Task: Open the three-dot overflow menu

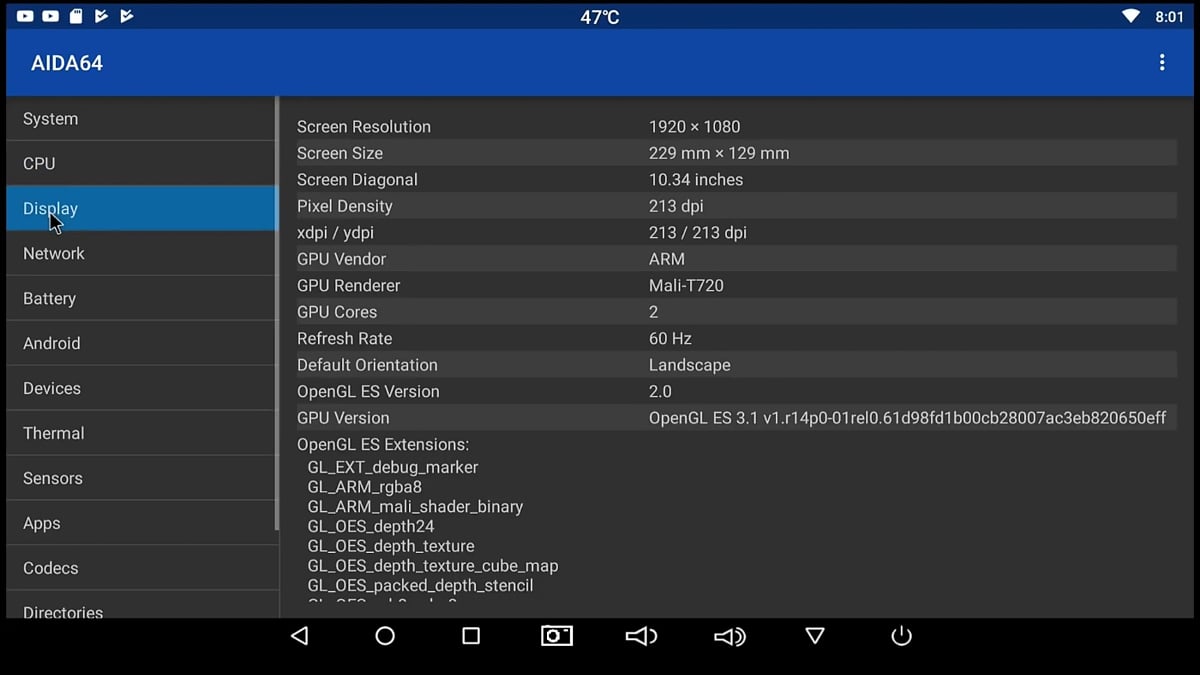Action: point(1162,63)
